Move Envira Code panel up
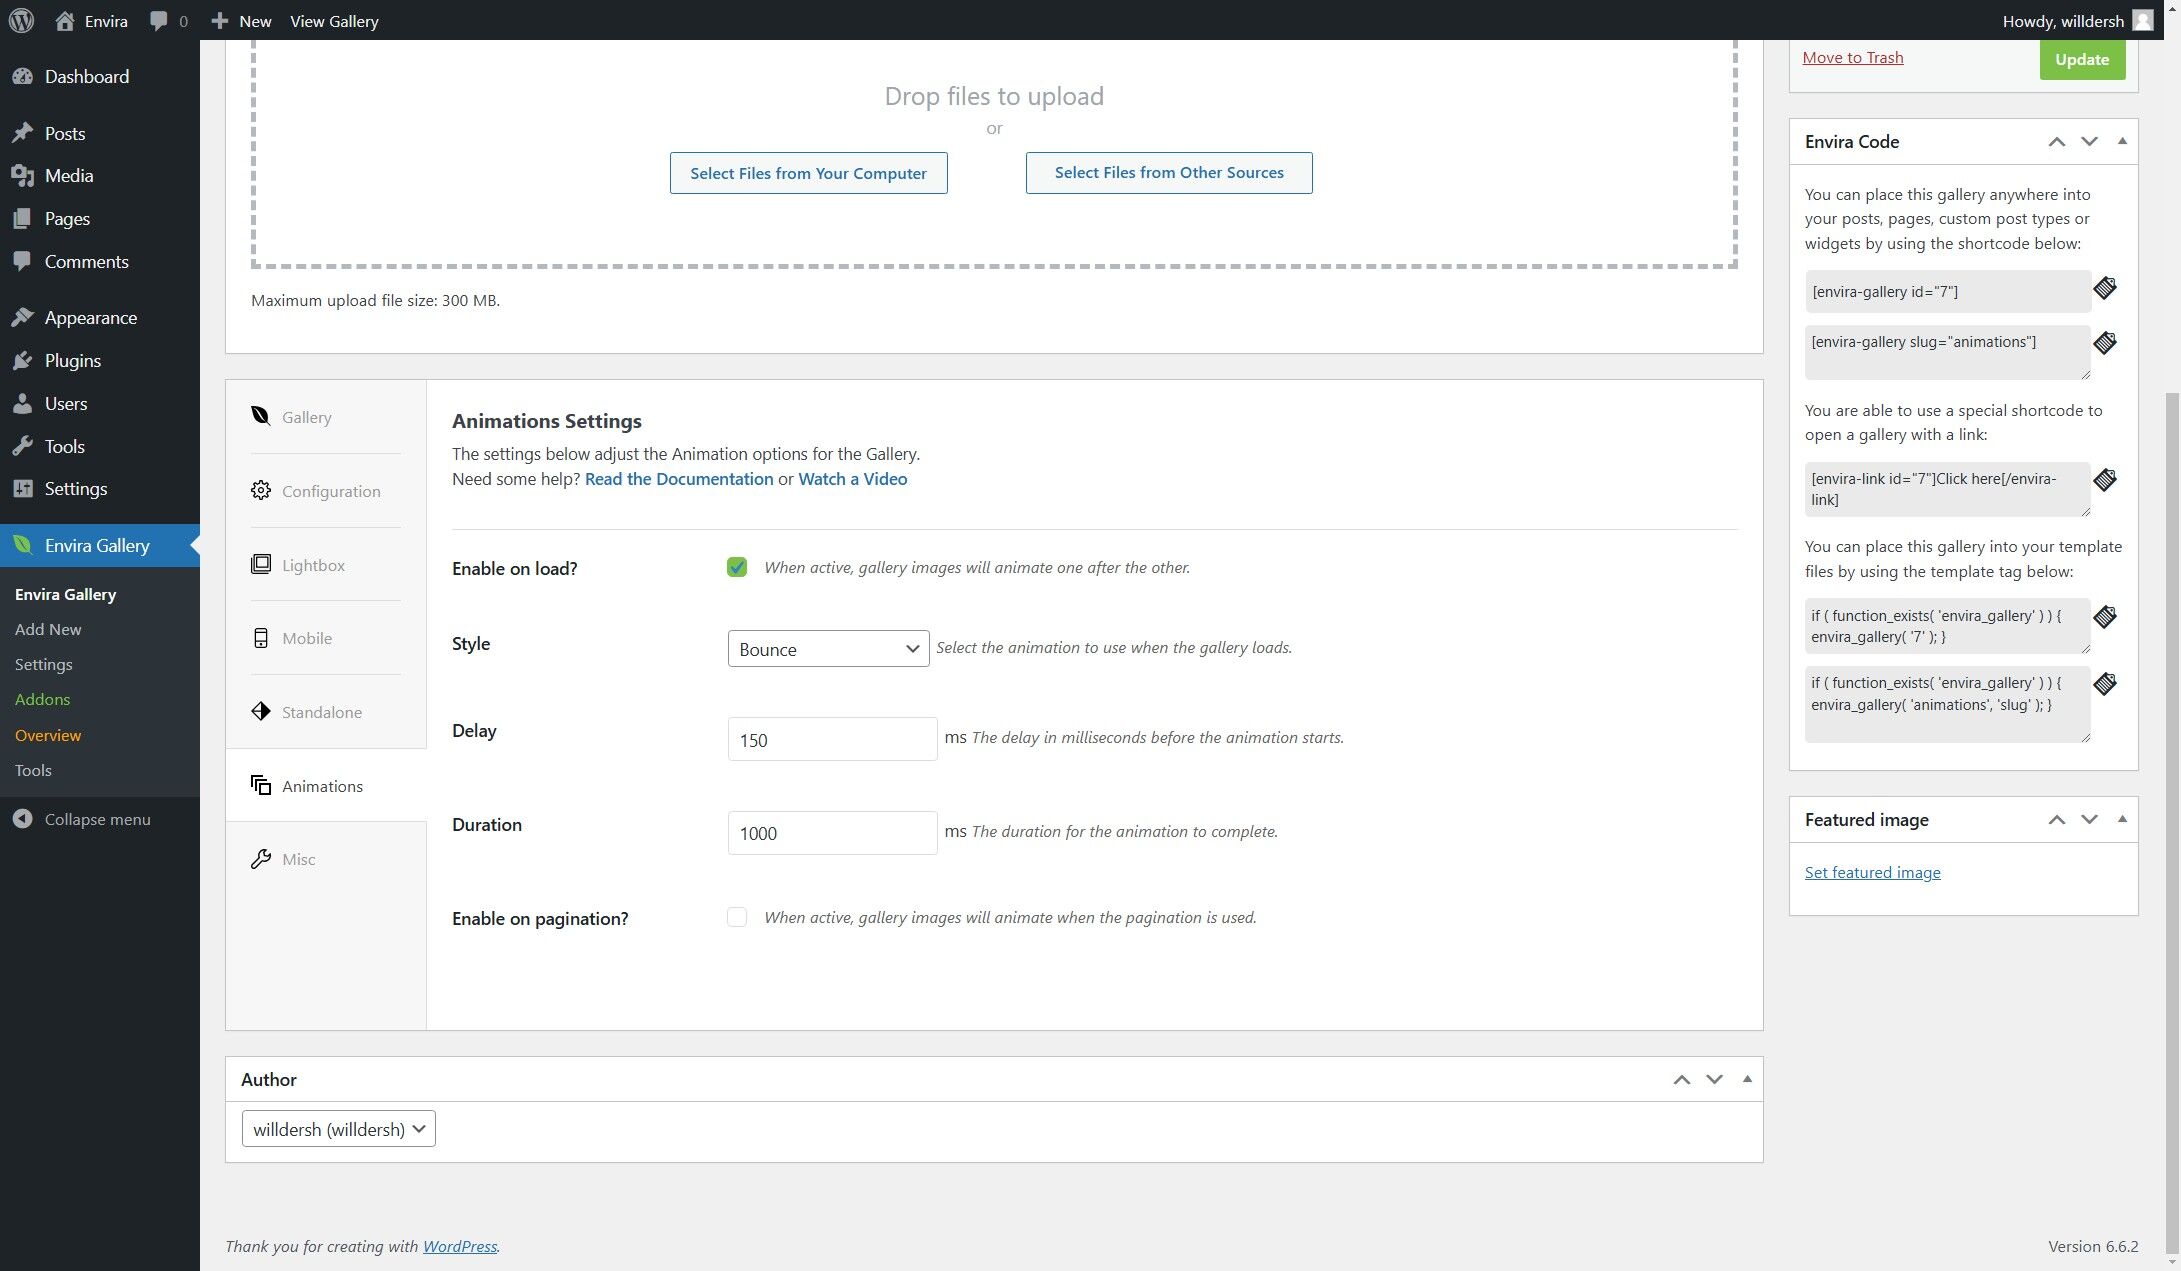The width and height of the screenshot is (2181, 1271). [2057, 142]
